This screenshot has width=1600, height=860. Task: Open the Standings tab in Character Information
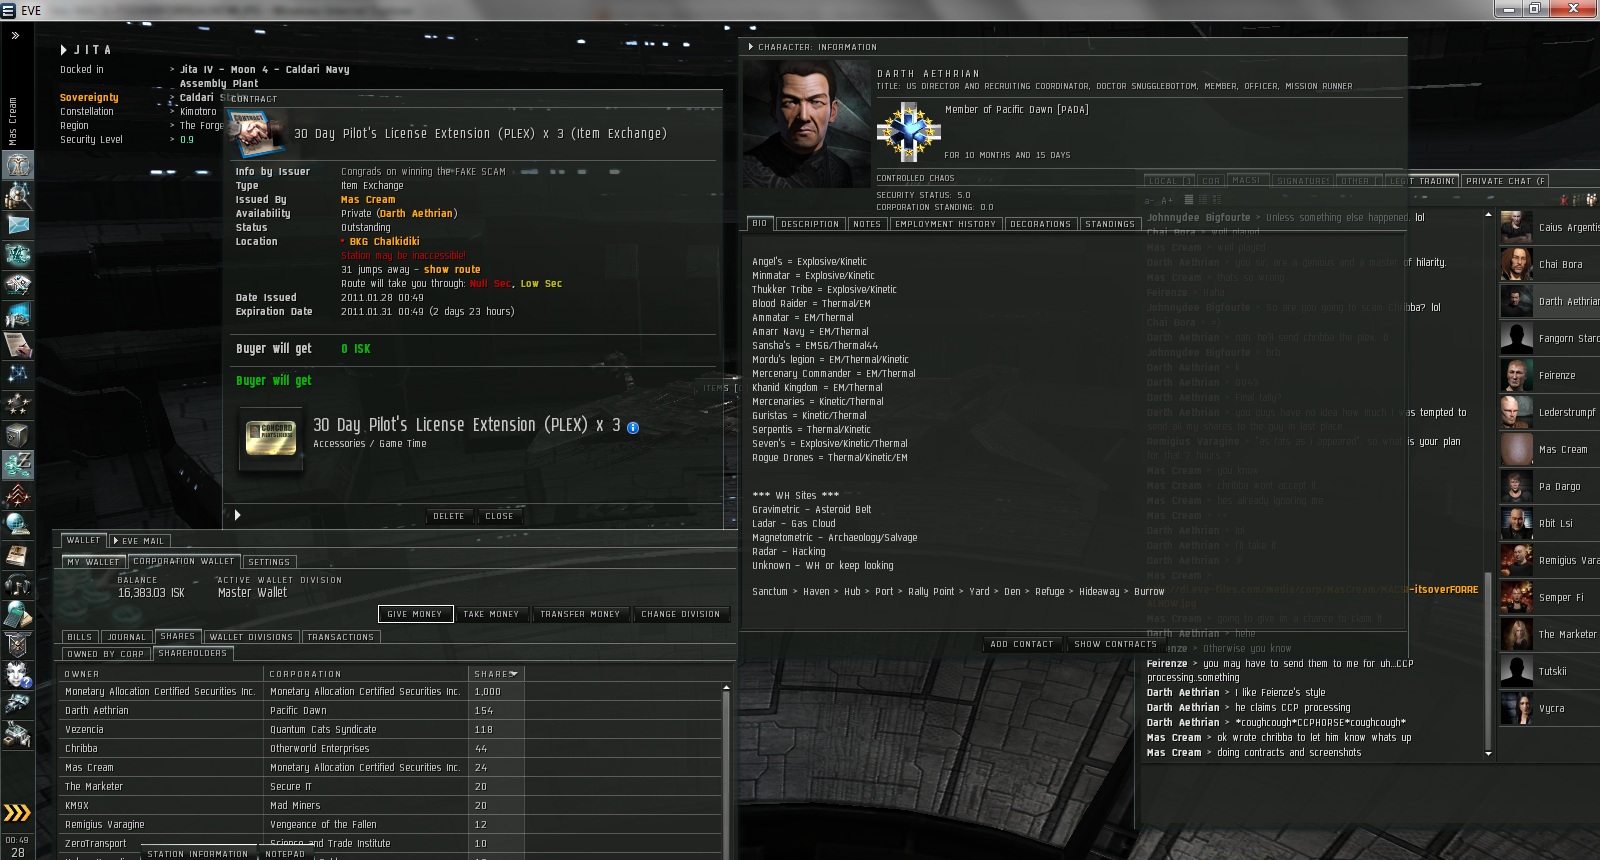coord(1109,224)
